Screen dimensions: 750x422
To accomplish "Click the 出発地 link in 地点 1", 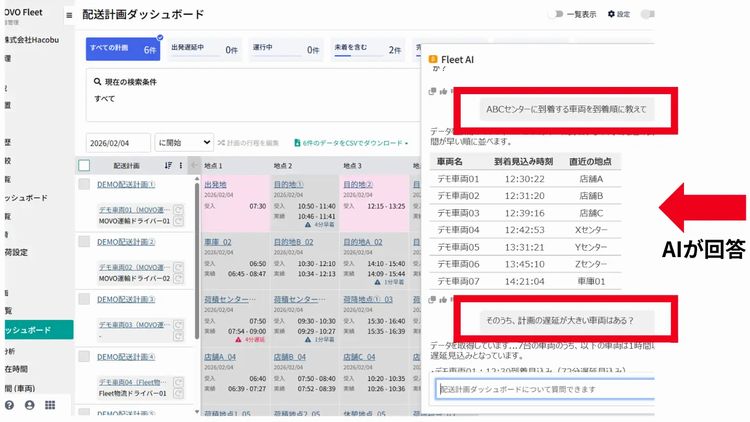I will tap(215, 184).
